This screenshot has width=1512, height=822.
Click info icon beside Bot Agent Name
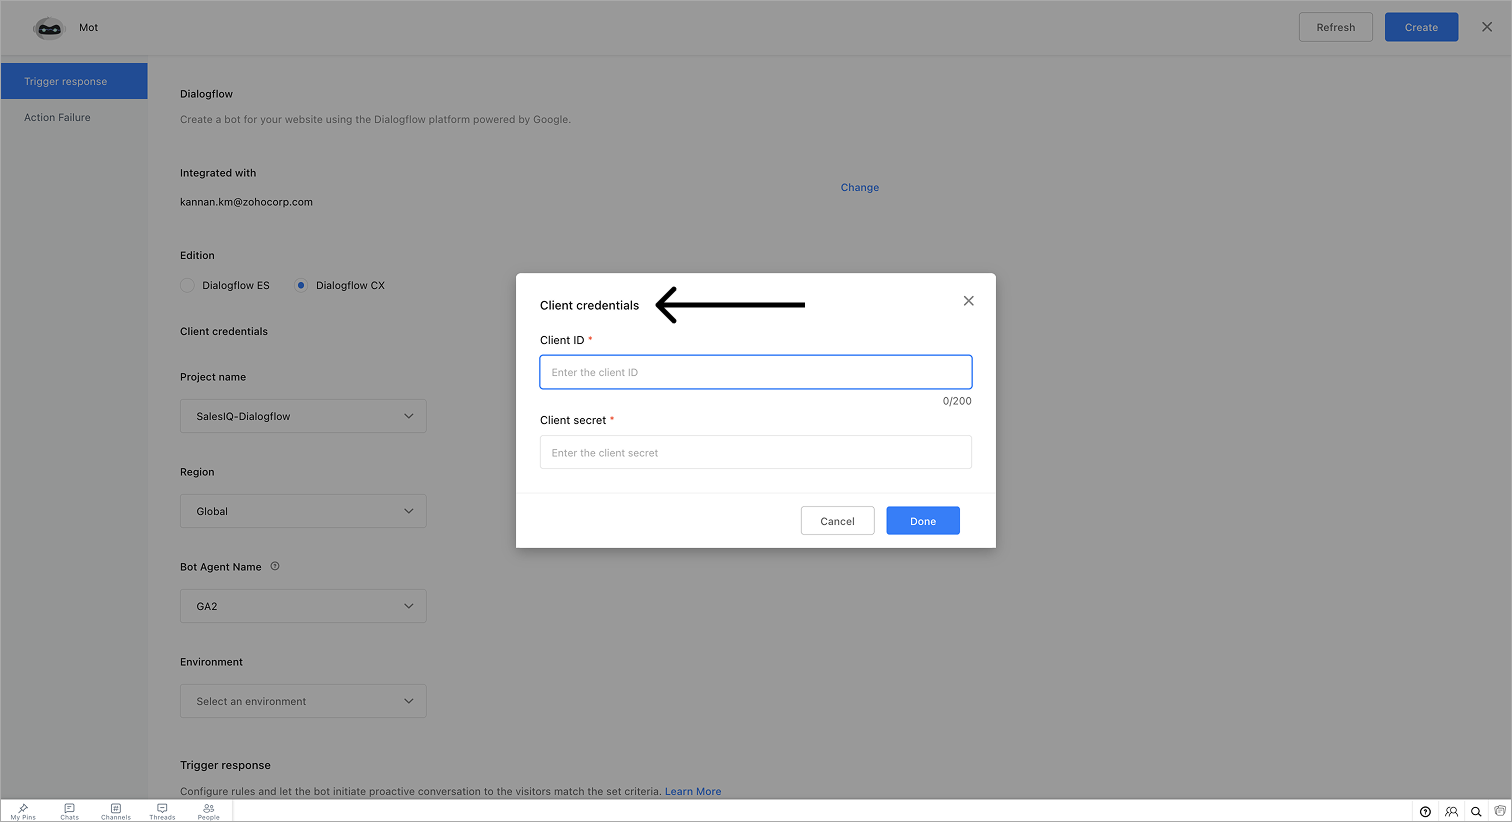pyautogui.click(x=275, y=566)
